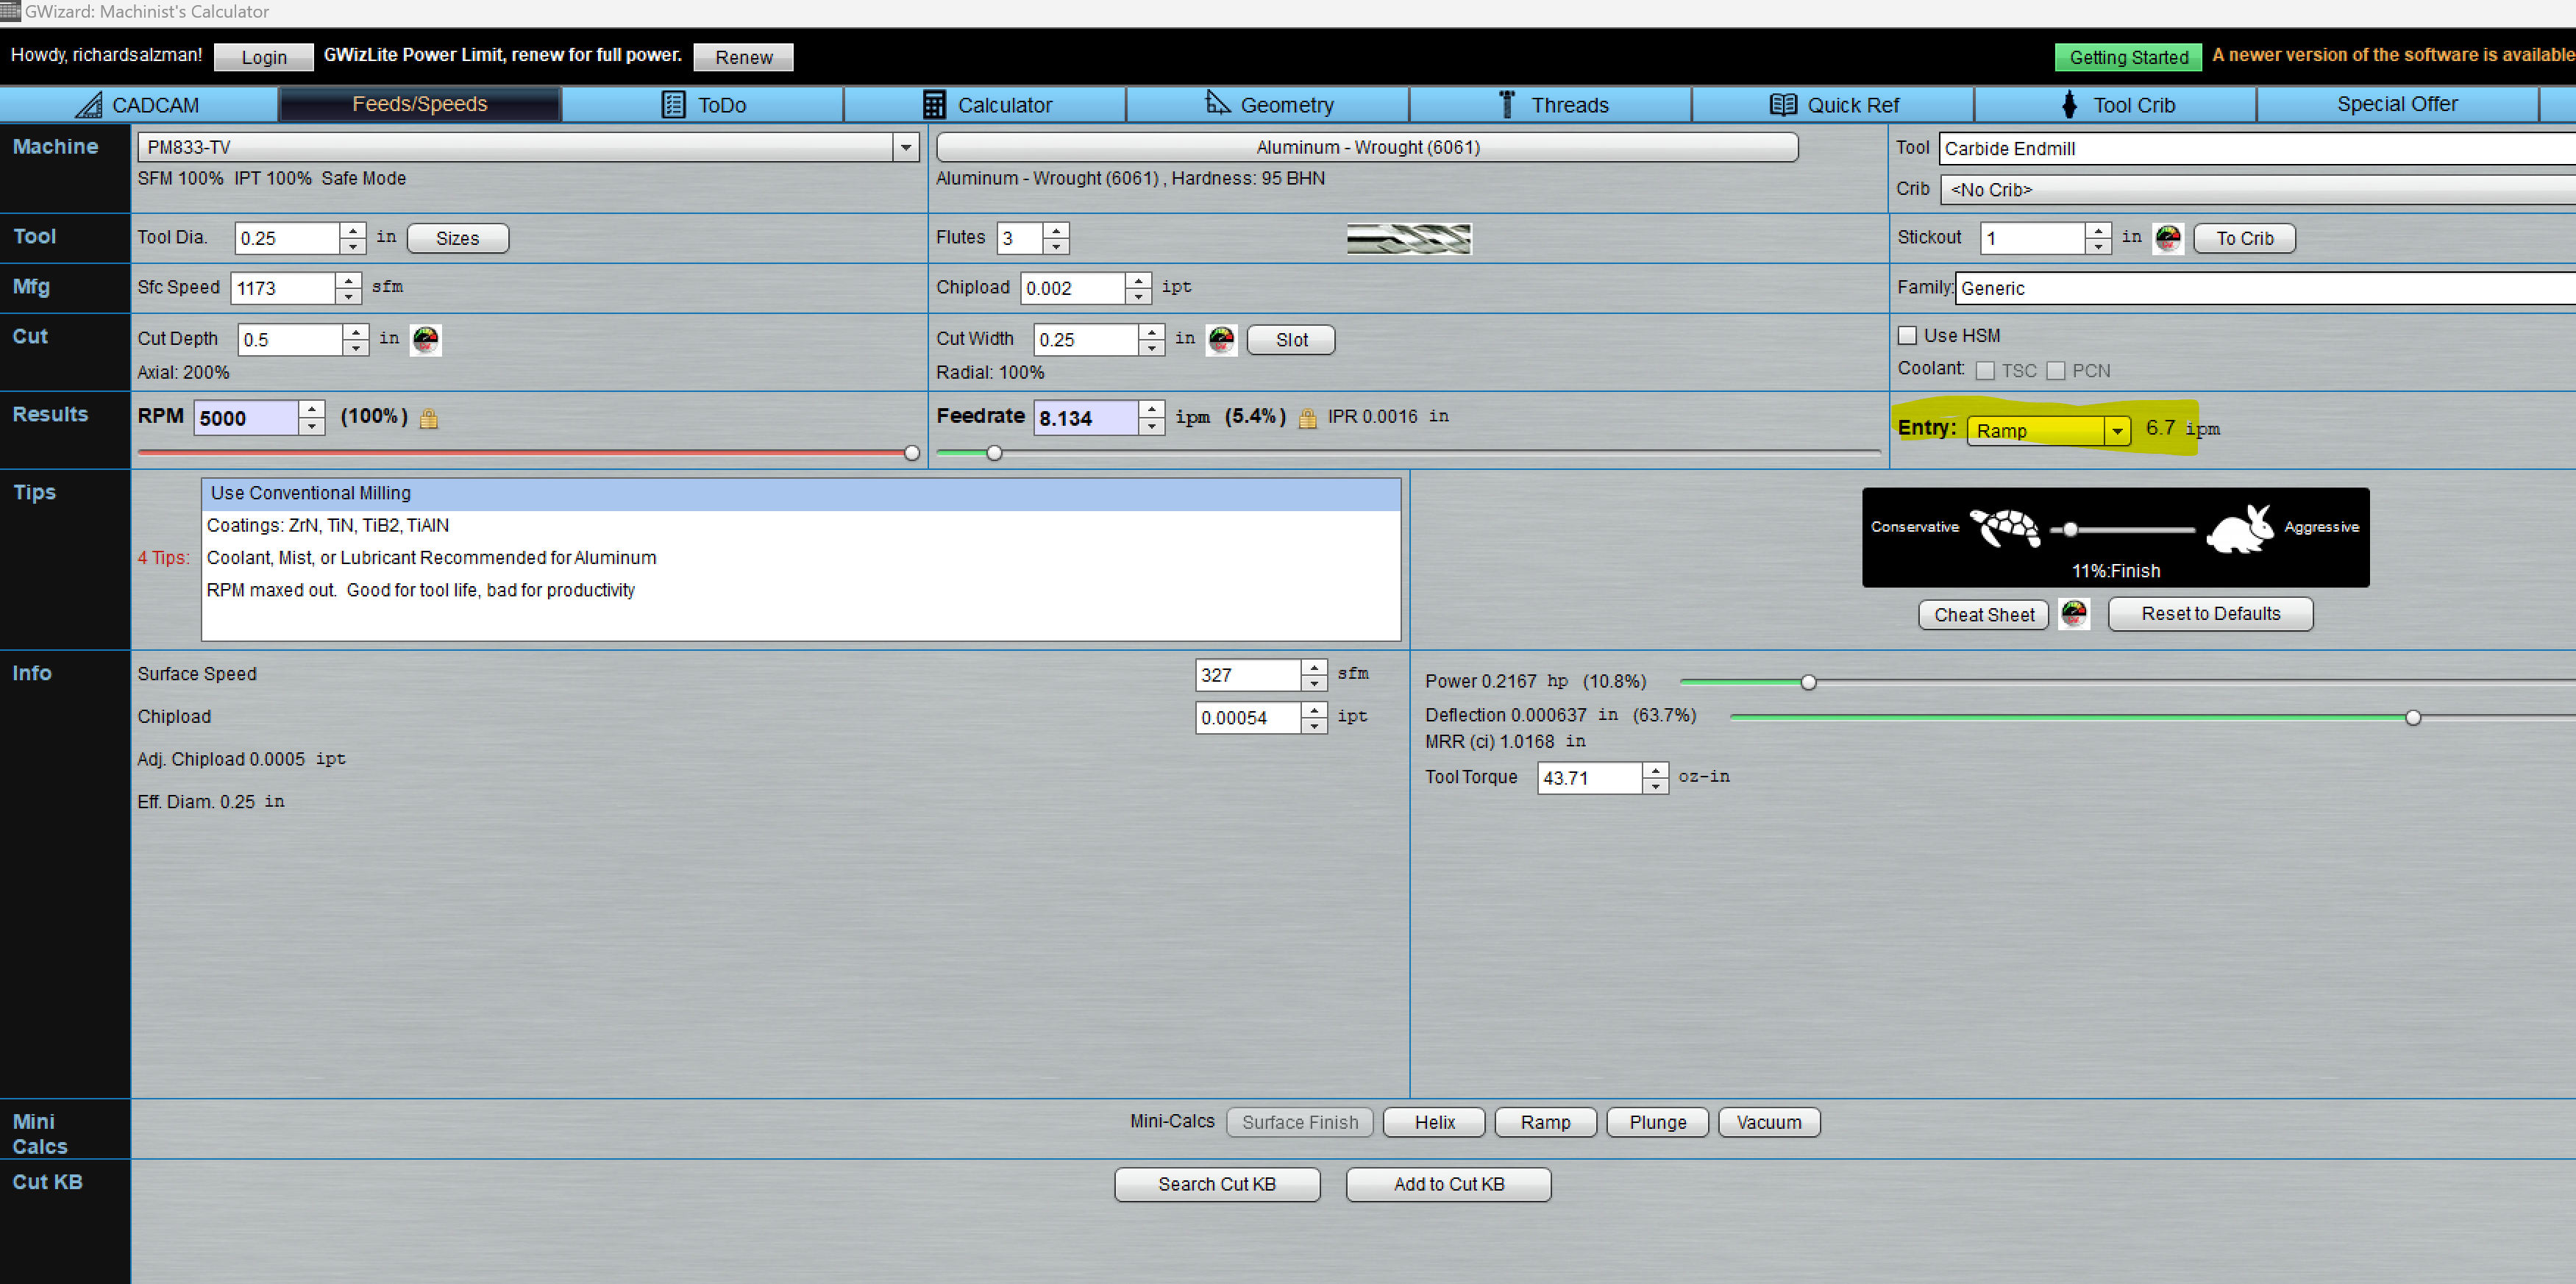
Task: Open the Tool Crib tab
Action: pyautogui.click(x=2116, y=105)
